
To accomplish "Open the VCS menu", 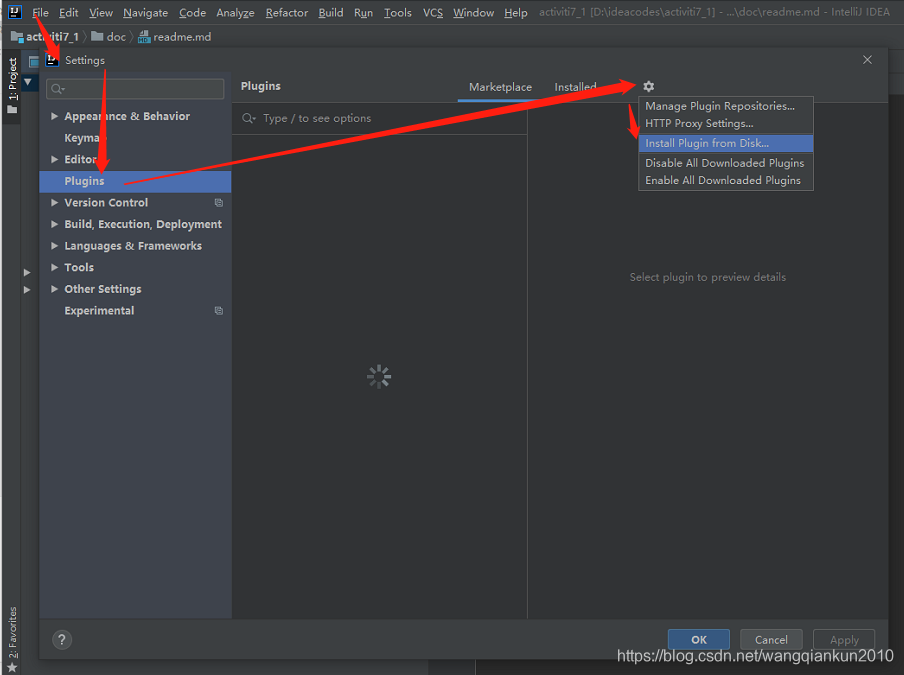I will pyautogui.click(x=433, y=12).
